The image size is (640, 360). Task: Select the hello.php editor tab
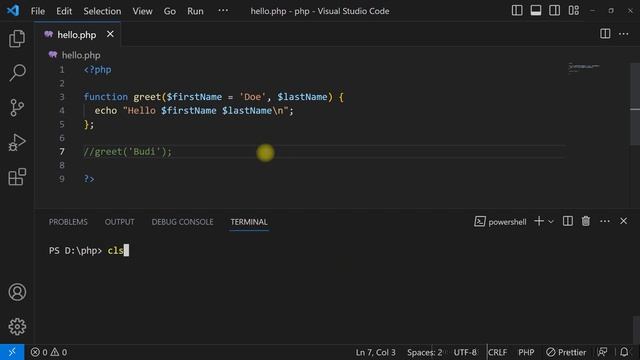pos(78,35)
